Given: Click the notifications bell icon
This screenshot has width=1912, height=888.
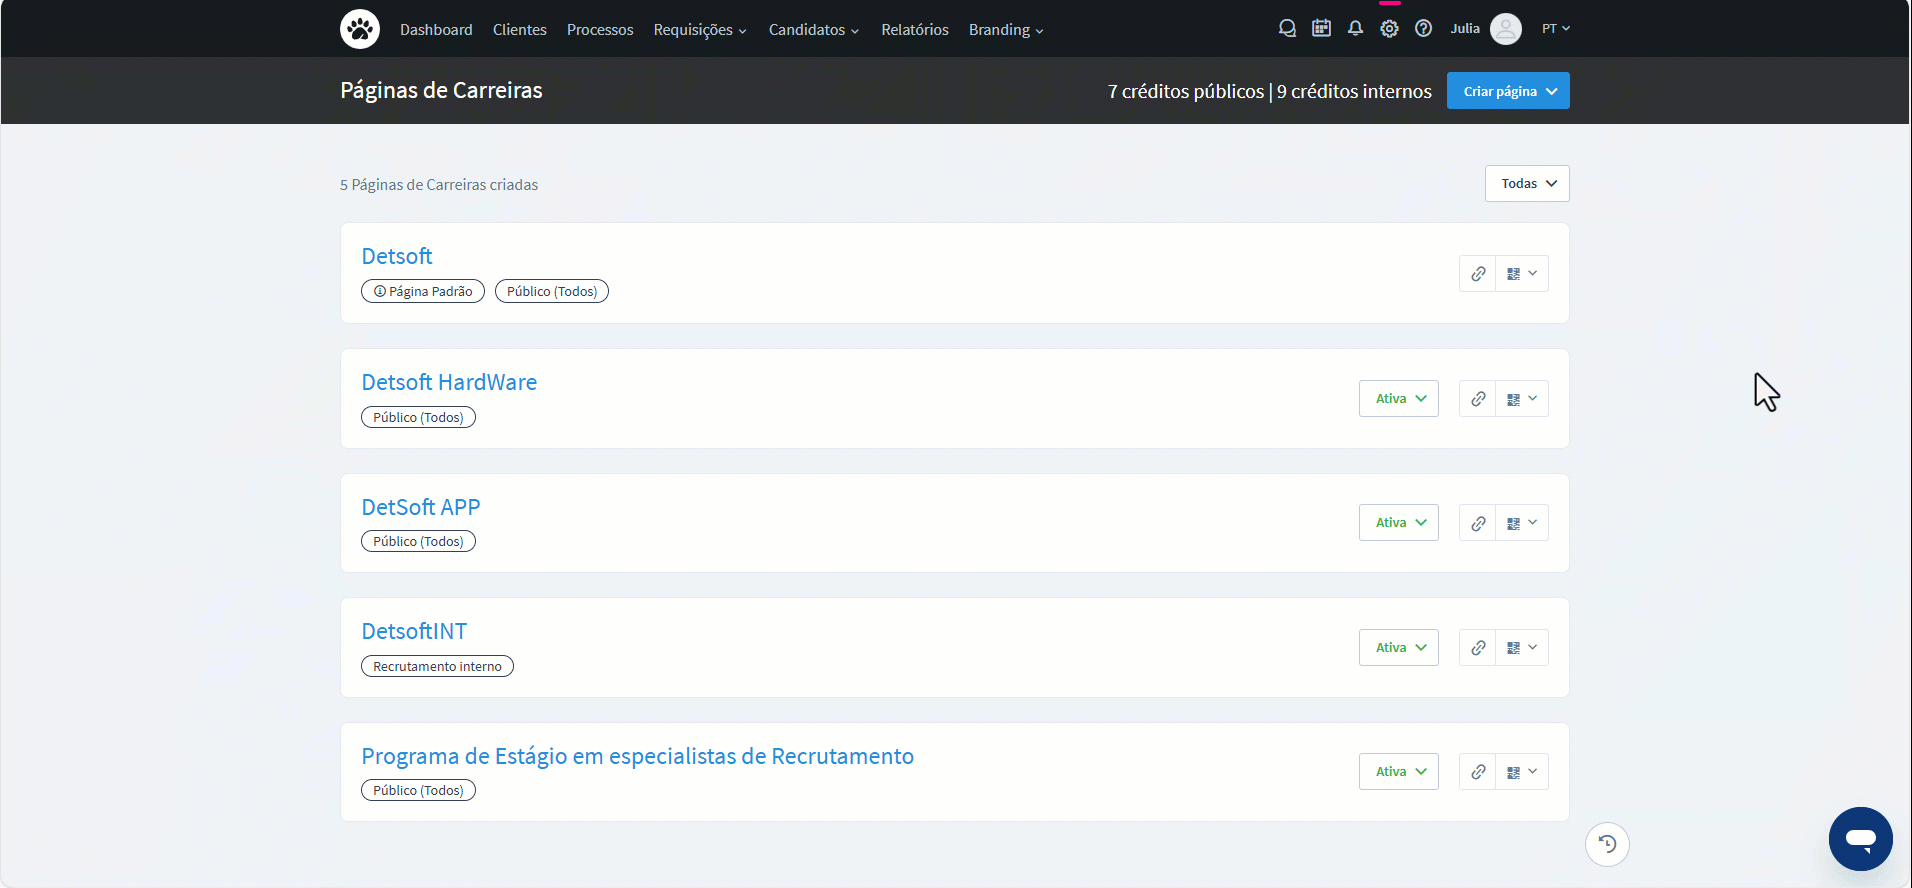Looking at the screenshot, I should 1355,29.
